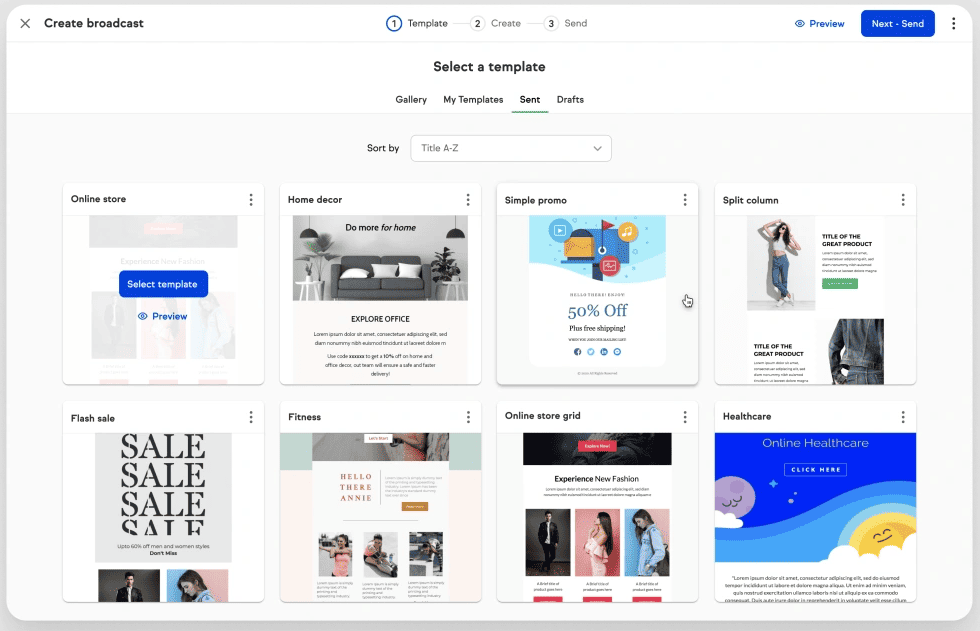The width and height of the screenshot is (980, 631).
Task: Open options menu on Fitness template
Action: coord(468,417)
